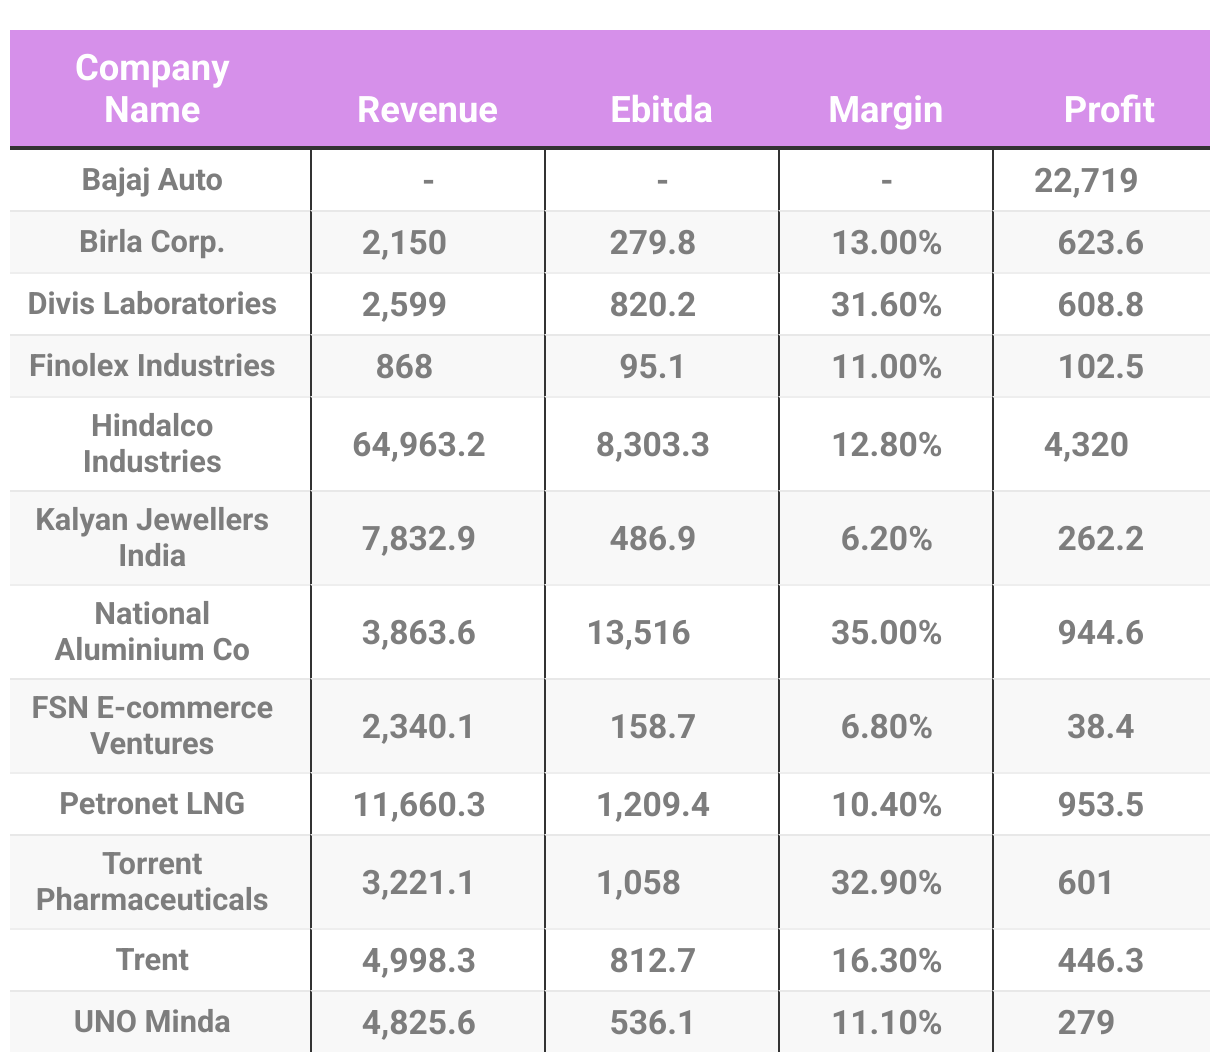Click Hindalco Industries revenue 64,963.2
This screenshot has width=1220, height=1062.
[x=419, y=445]
